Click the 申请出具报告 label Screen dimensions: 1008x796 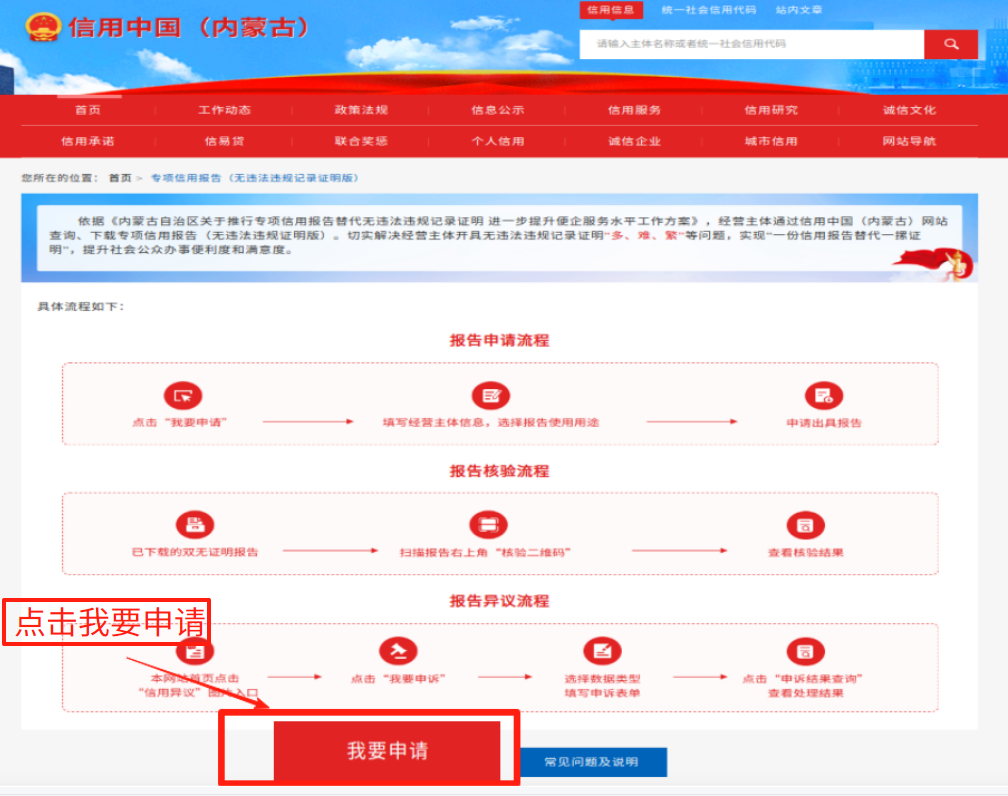tap(824, 423)
